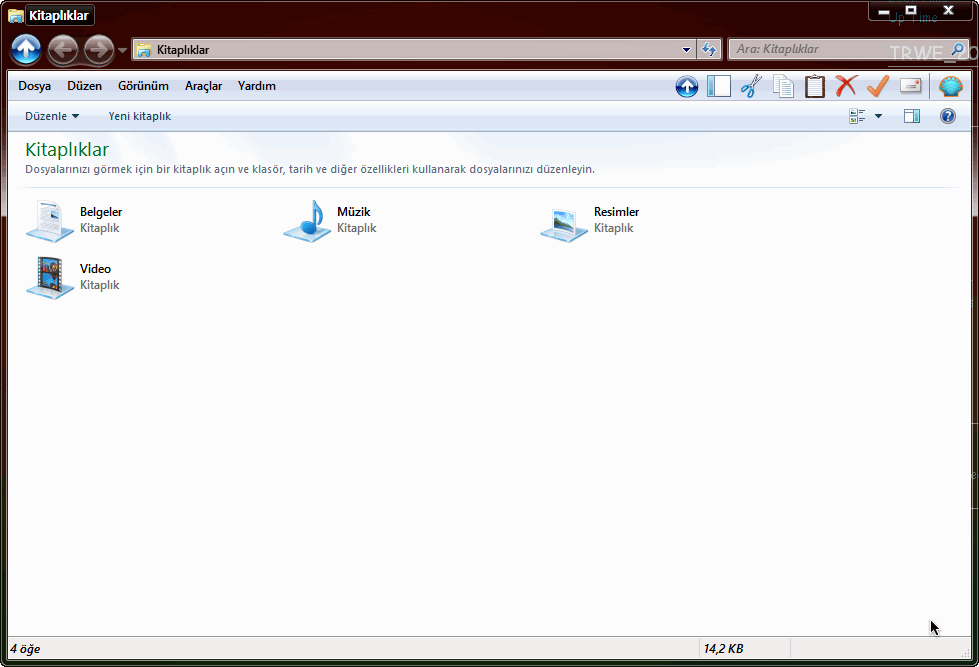Screen dimensions: 979x667
Task: Open the Dosya menu
Action: pos(34,86)
